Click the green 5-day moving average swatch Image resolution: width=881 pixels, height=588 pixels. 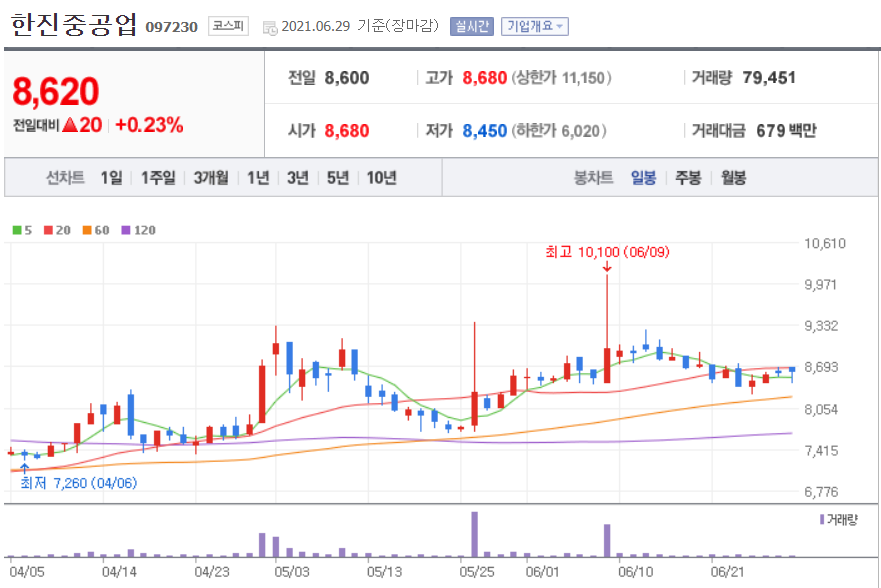pos(17,230)
